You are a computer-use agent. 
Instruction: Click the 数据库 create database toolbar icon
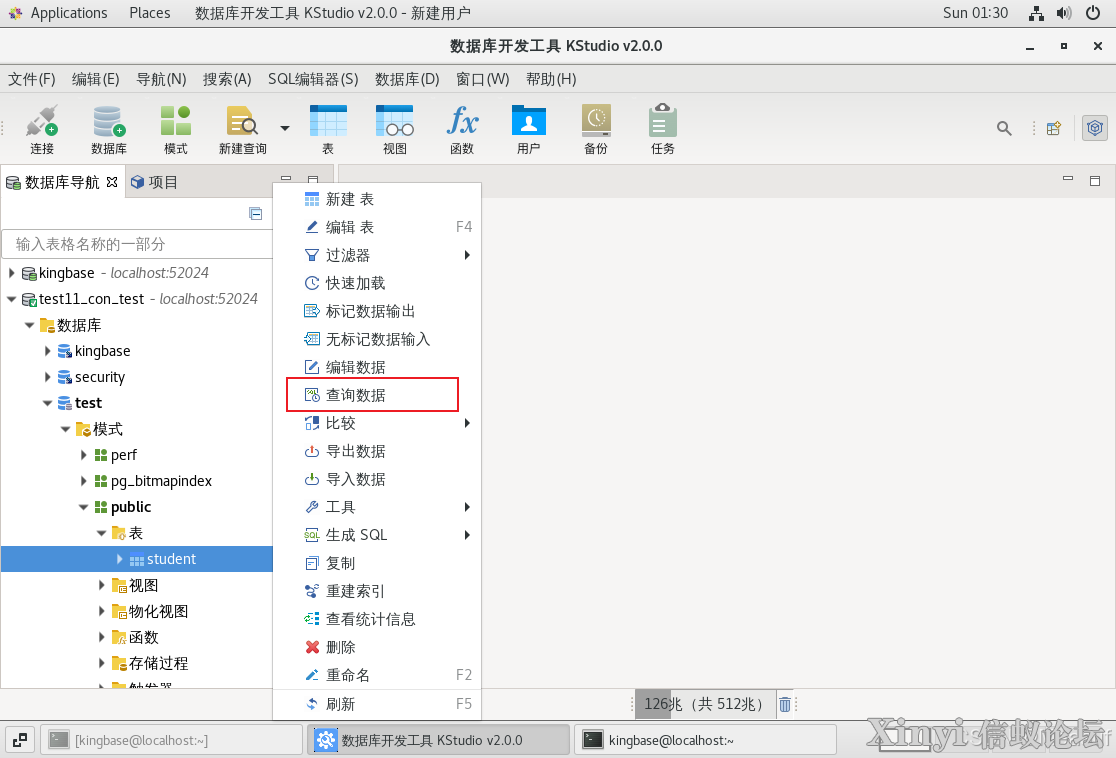tap(109, 129)
